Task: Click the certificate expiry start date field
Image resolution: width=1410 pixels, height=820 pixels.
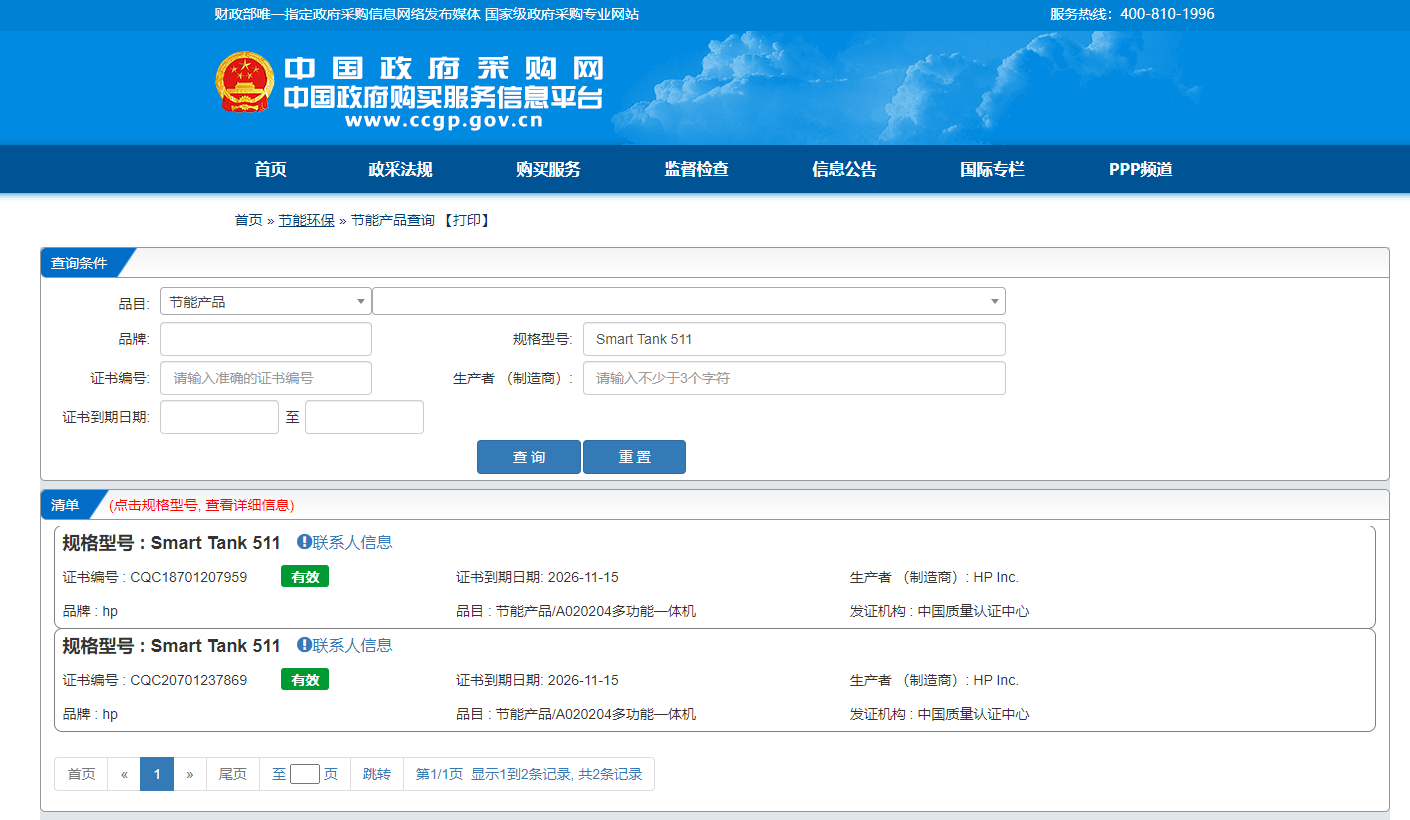Action: (219, 417)
